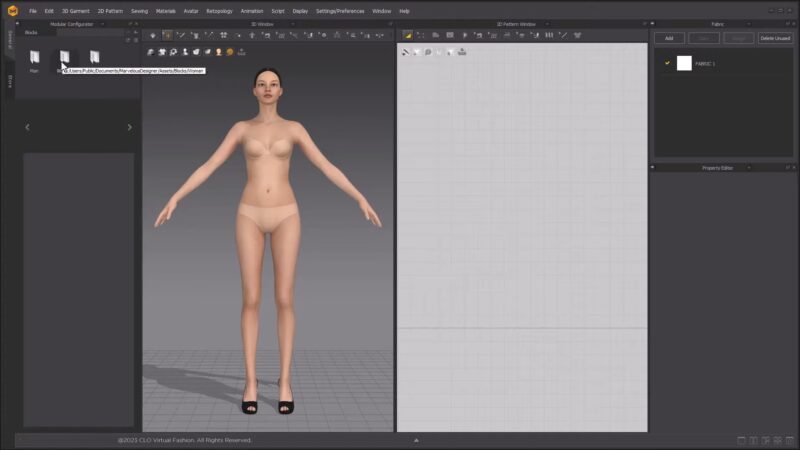Open the third blocks folder
This screenshot has height=450, width=800.
[94, 57]
